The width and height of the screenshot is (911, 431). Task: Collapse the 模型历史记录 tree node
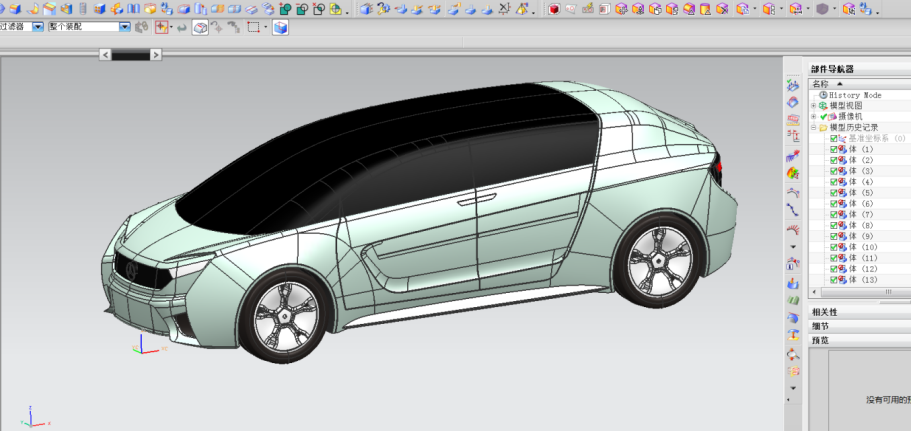(x=813, y=128)
